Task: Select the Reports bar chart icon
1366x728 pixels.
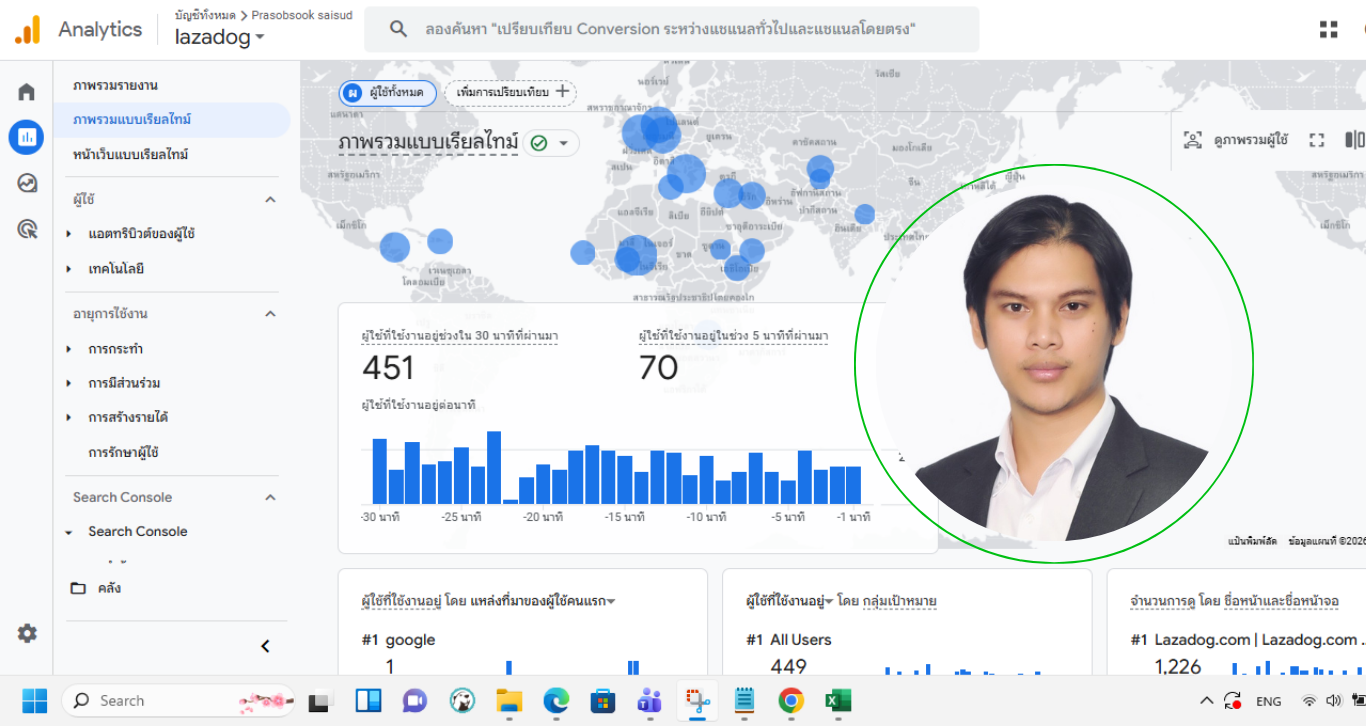Action: pos(27,137)
